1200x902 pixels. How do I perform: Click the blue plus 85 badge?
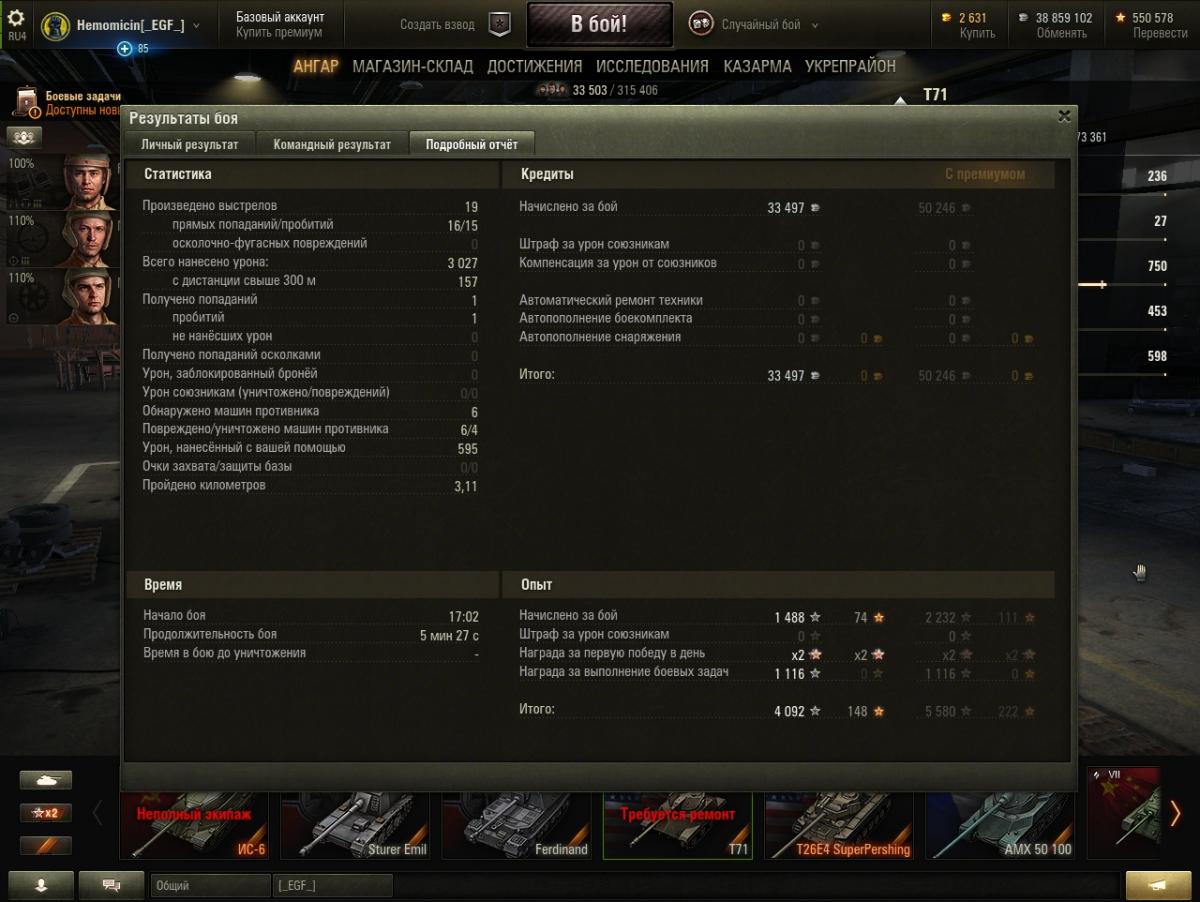[x=132, y=48]
